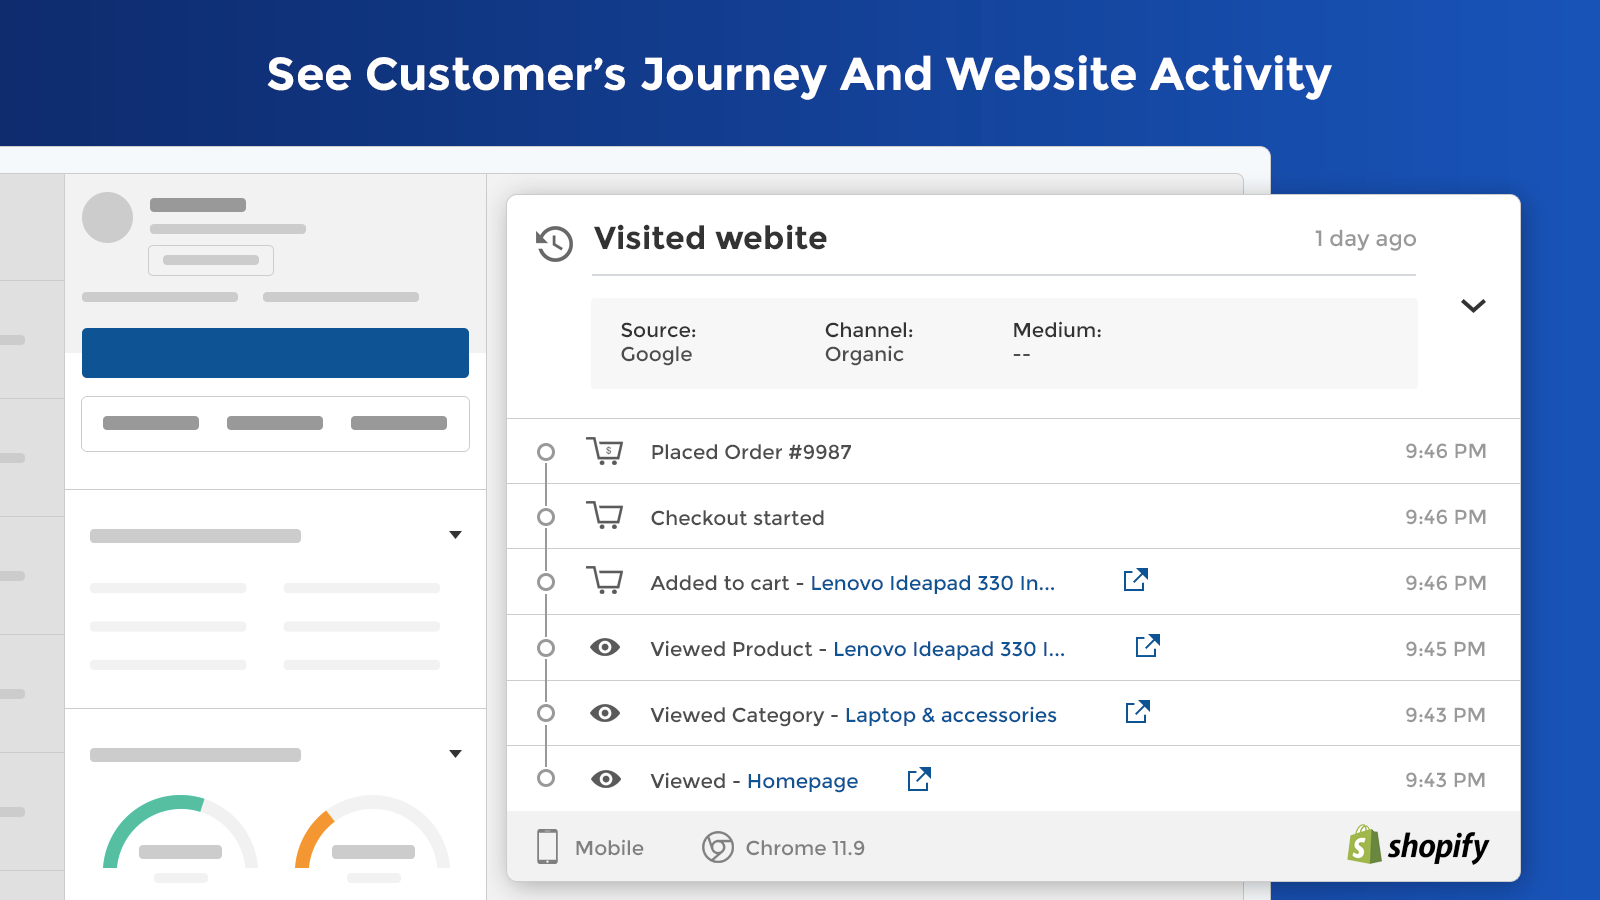Click the Medium: -- entry
Viewport: 1600px width, 900px height.
pyautogui.click(x=1057, y=342)
